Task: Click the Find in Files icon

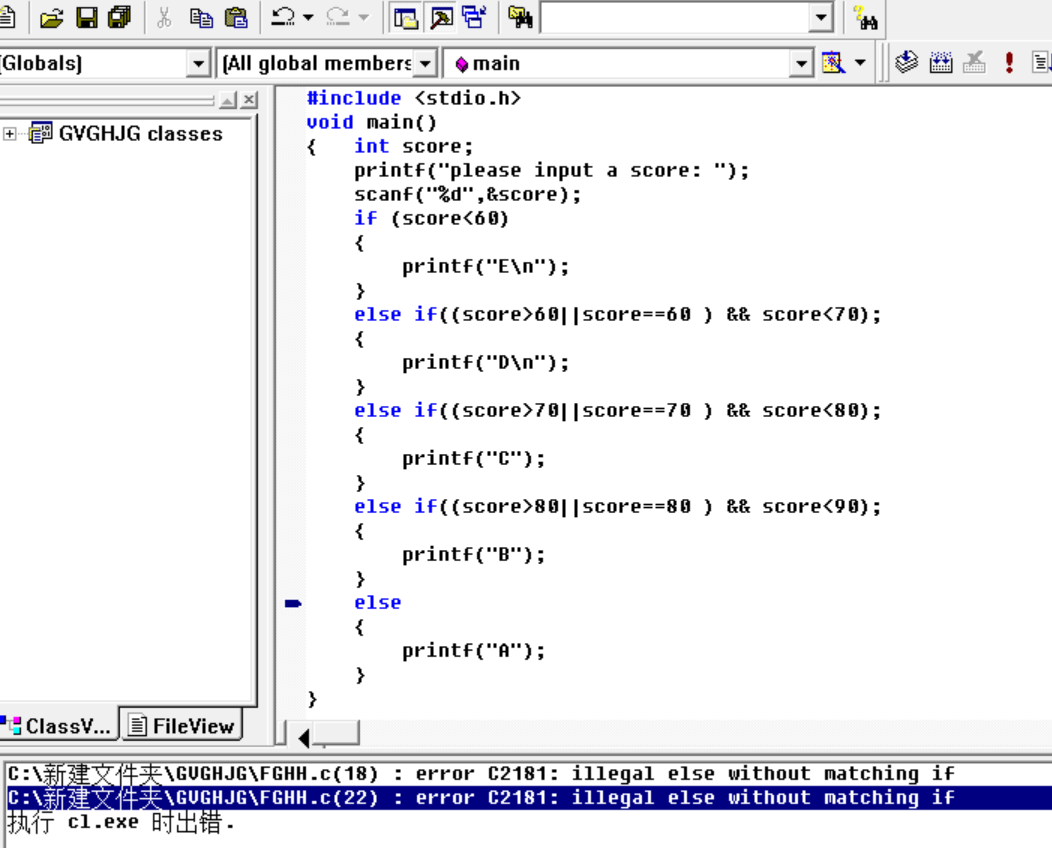Action: pyautogui.click(x=520, y=17)
